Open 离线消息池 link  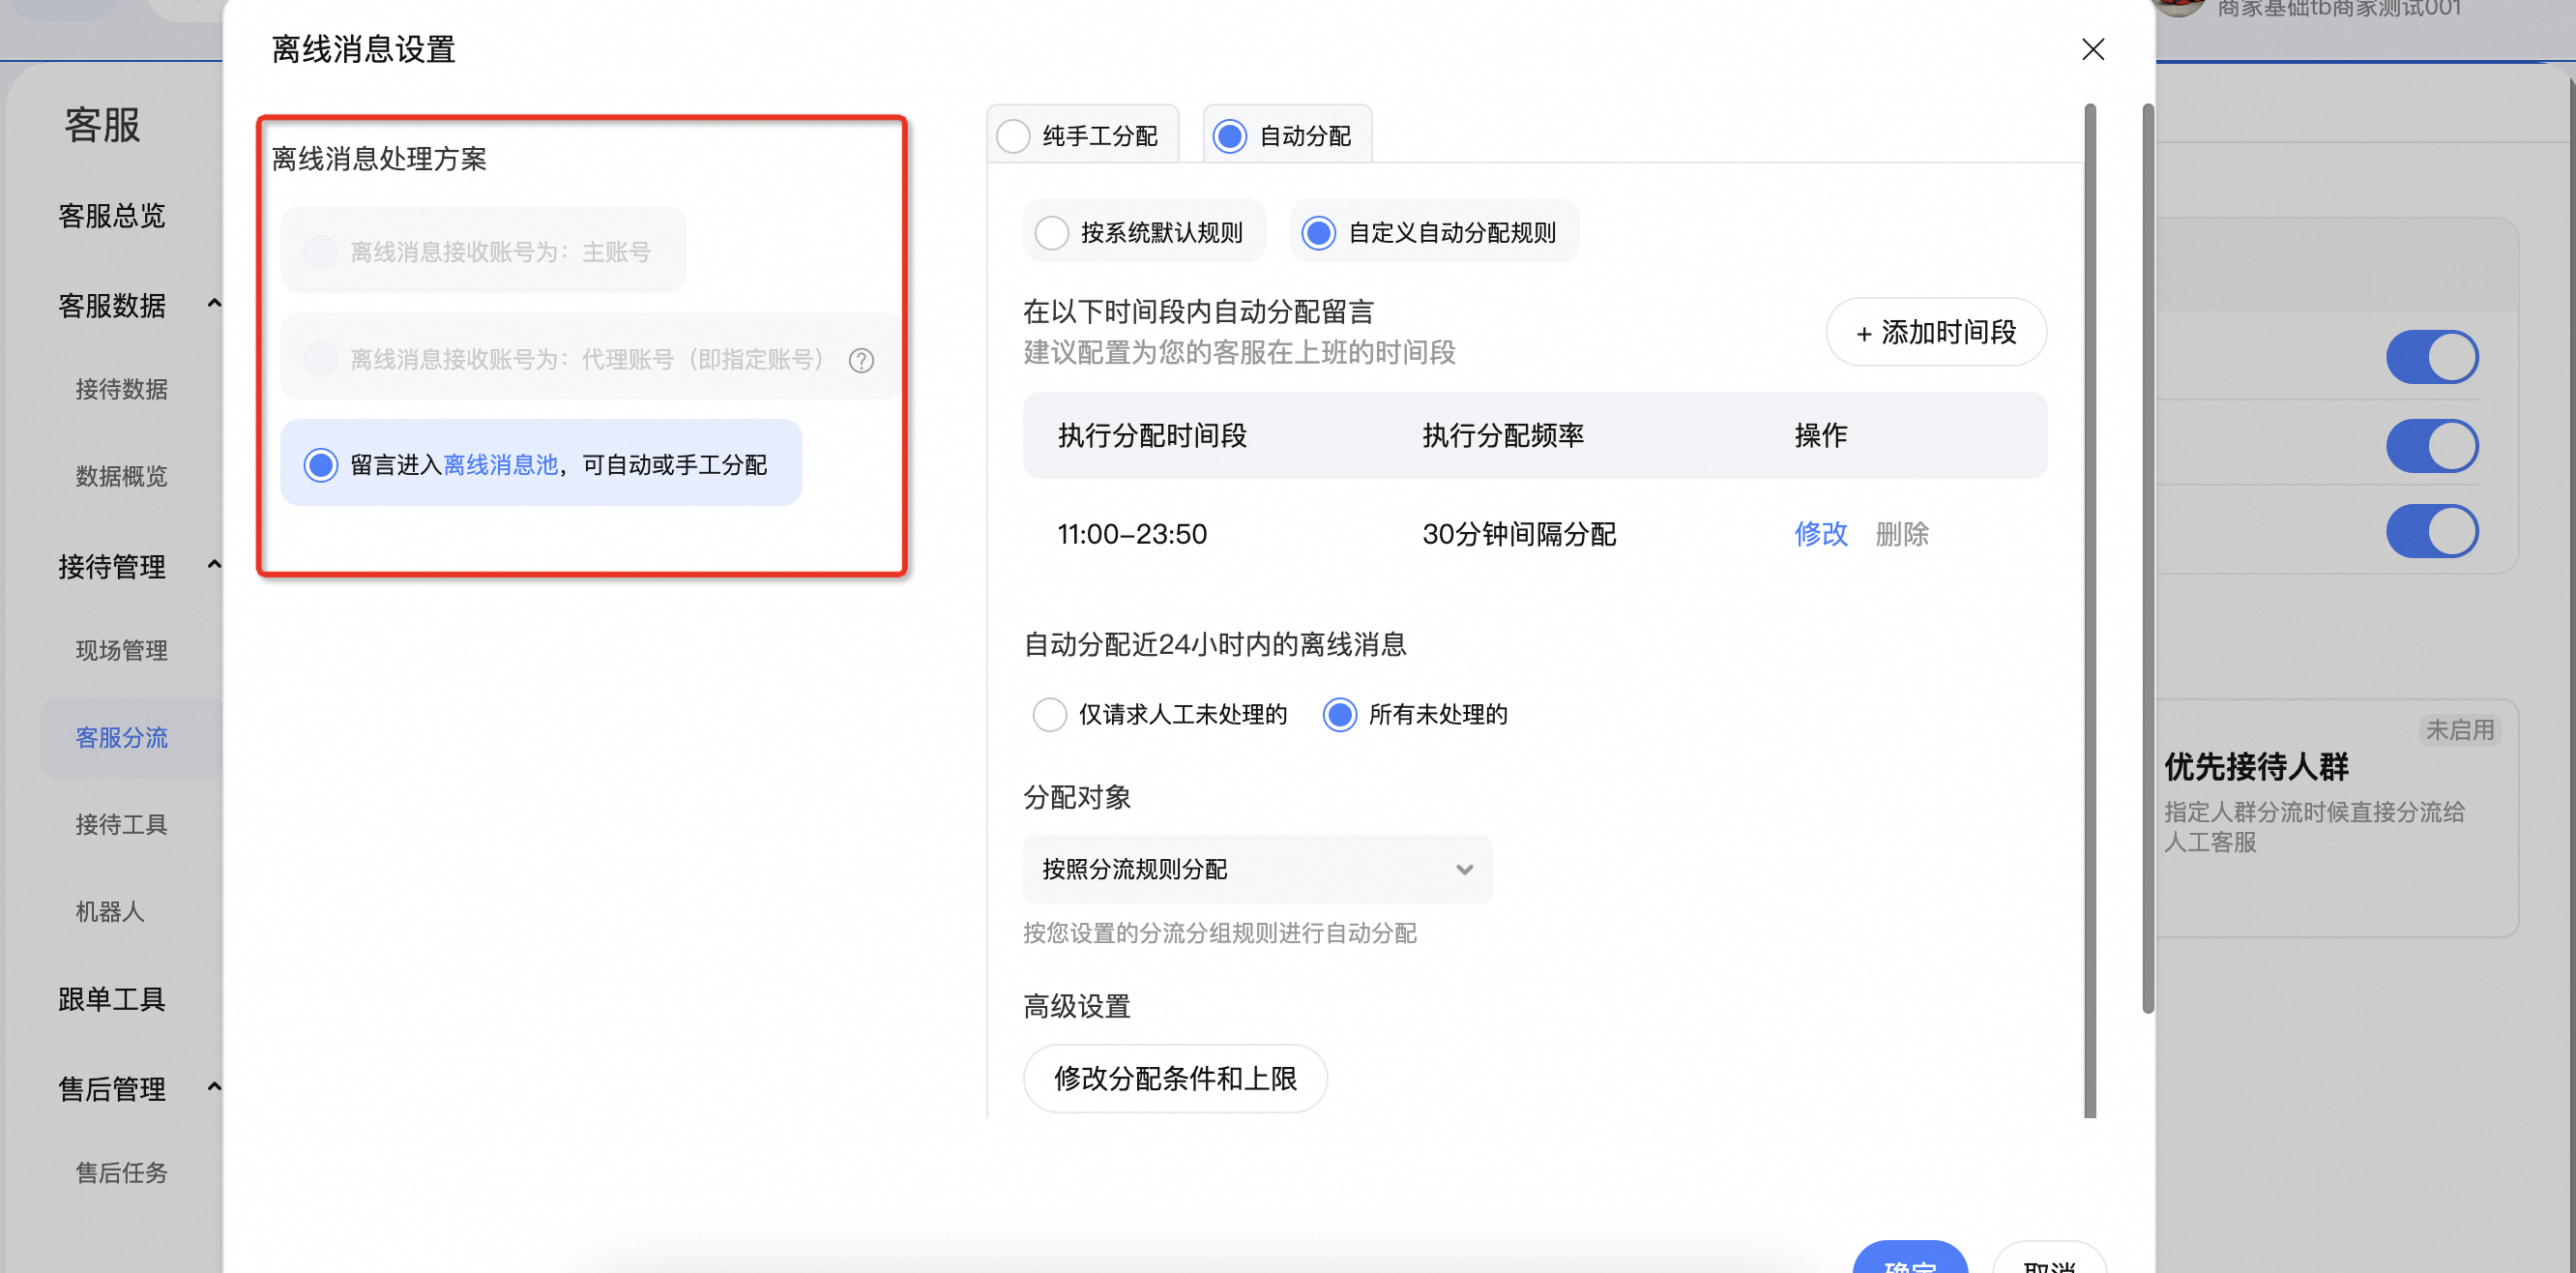pyautogui.click(x=499, y=464)
